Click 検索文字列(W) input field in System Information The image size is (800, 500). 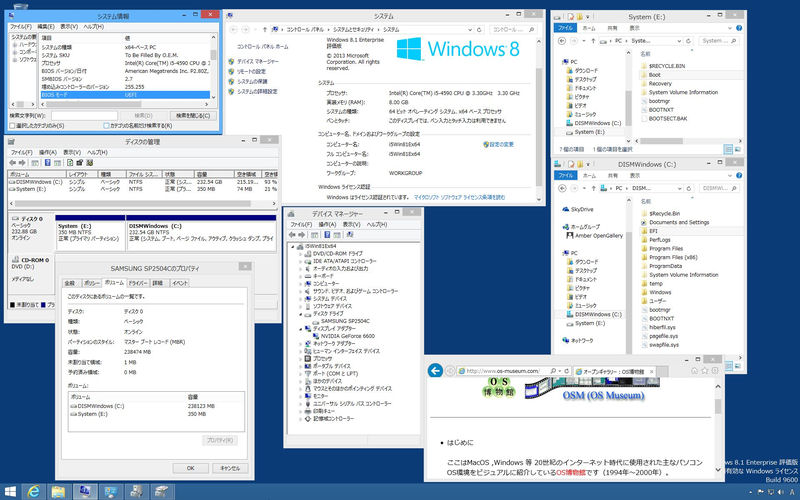[84, 116]
